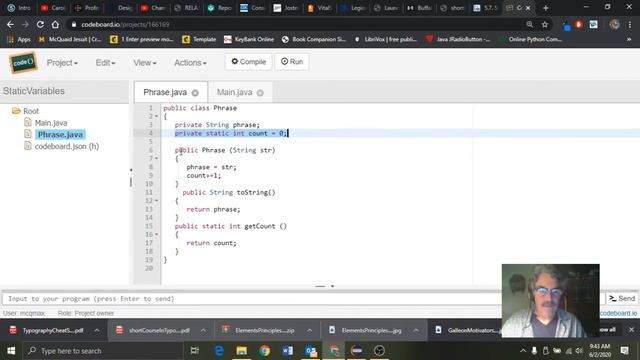Screen dimensions: 640x360
Task: Click the red extension icon in Chrome toolbar
Action: pyautogui.click(x=579, y=24)
